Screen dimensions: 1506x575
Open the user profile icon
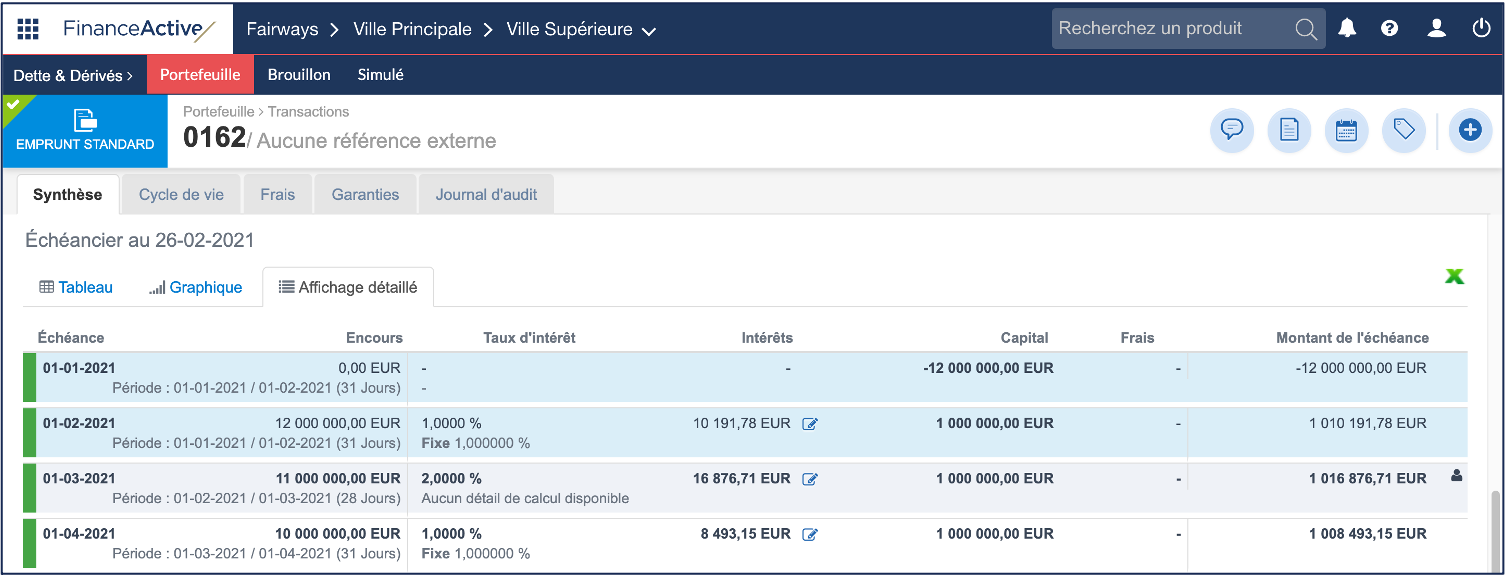pos(1436,29)
